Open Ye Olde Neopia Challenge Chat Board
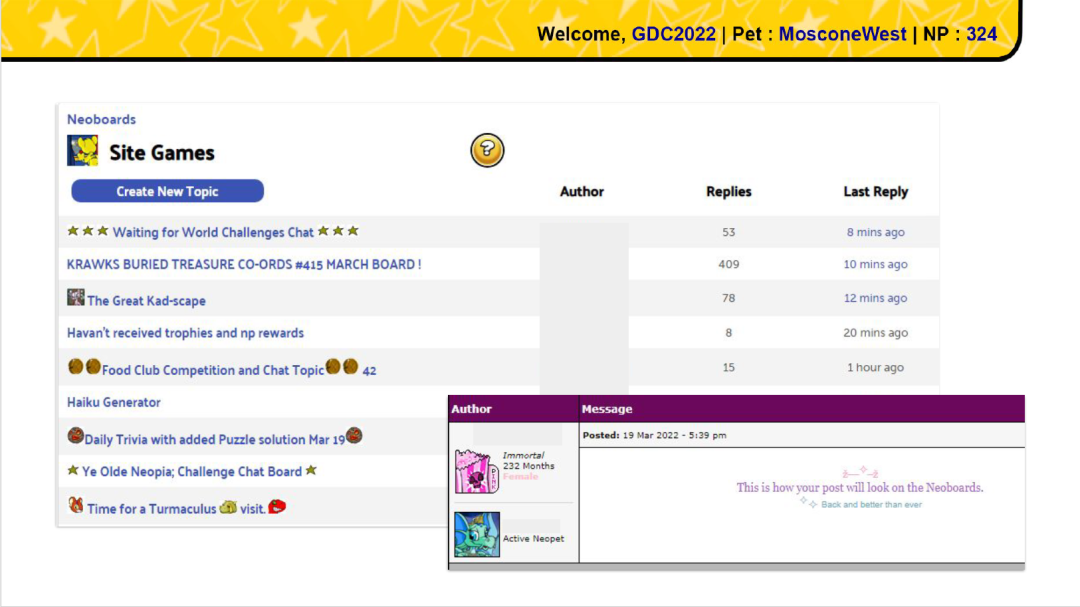Viewport: 1080px width, 607px height. (x=191, y=471)
